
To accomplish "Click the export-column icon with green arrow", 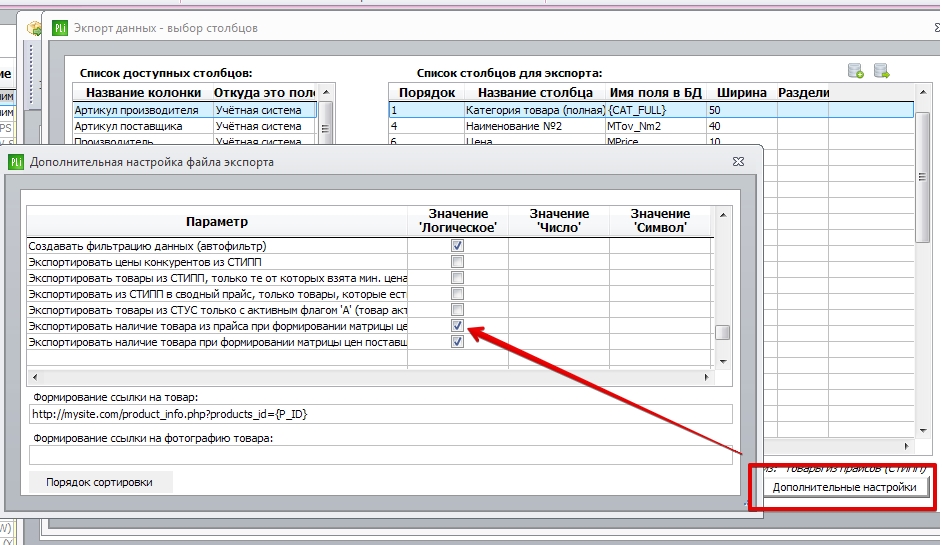I will point(881,71).
